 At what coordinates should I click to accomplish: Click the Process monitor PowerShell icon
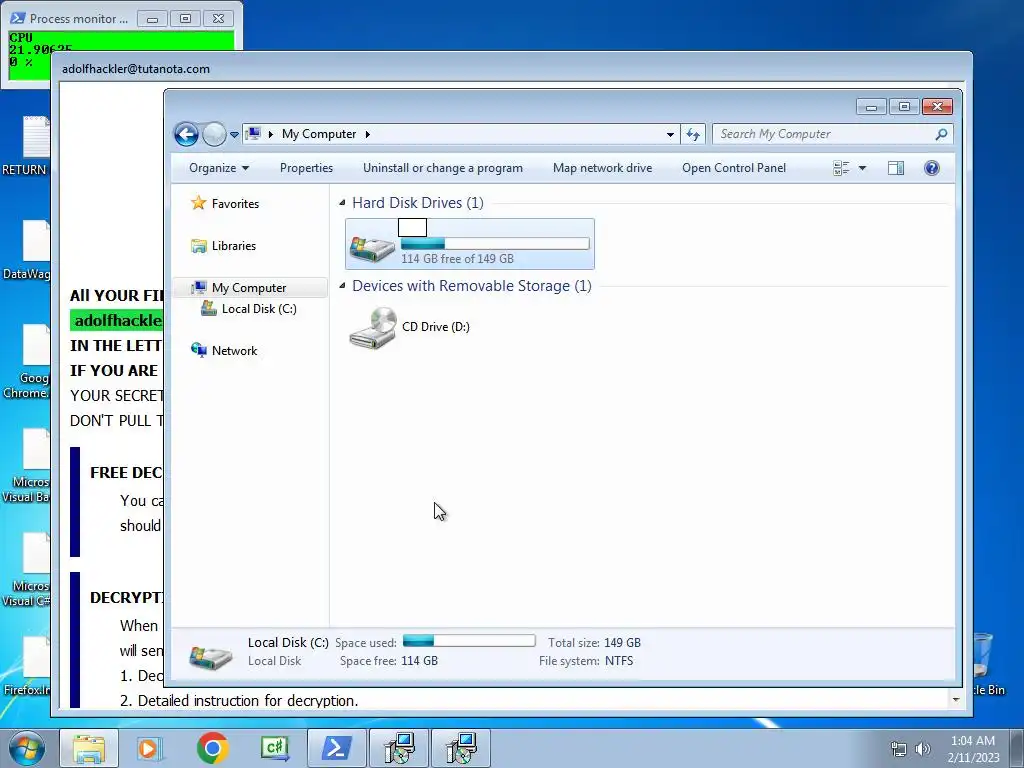[18, 18]
